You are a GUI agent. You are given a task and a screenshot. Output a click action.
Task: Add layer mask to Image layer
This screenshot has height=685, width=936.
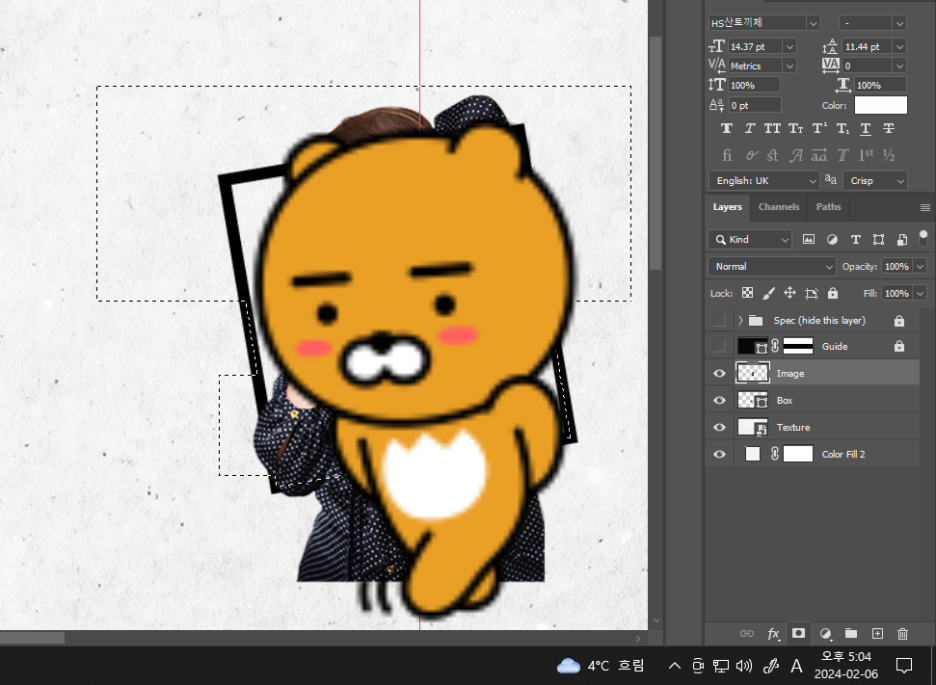[798, 634]
